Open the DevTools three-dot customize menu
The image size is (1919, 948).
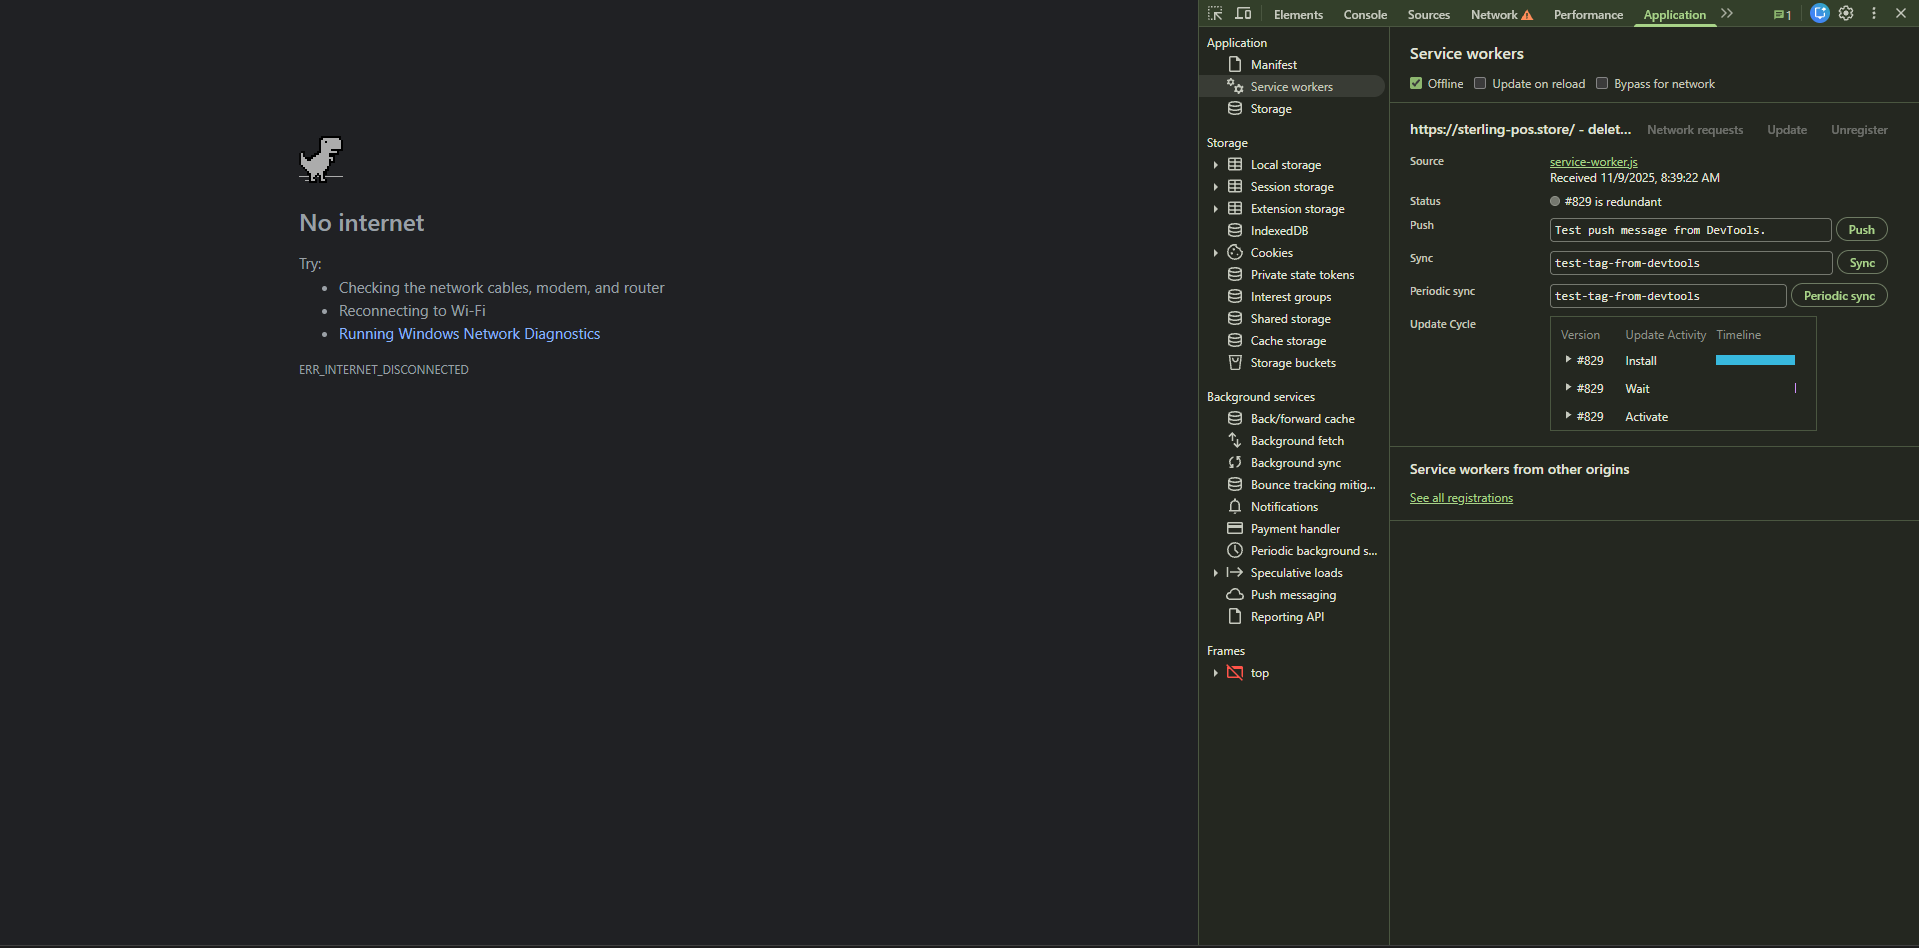tap(1874, 14)
